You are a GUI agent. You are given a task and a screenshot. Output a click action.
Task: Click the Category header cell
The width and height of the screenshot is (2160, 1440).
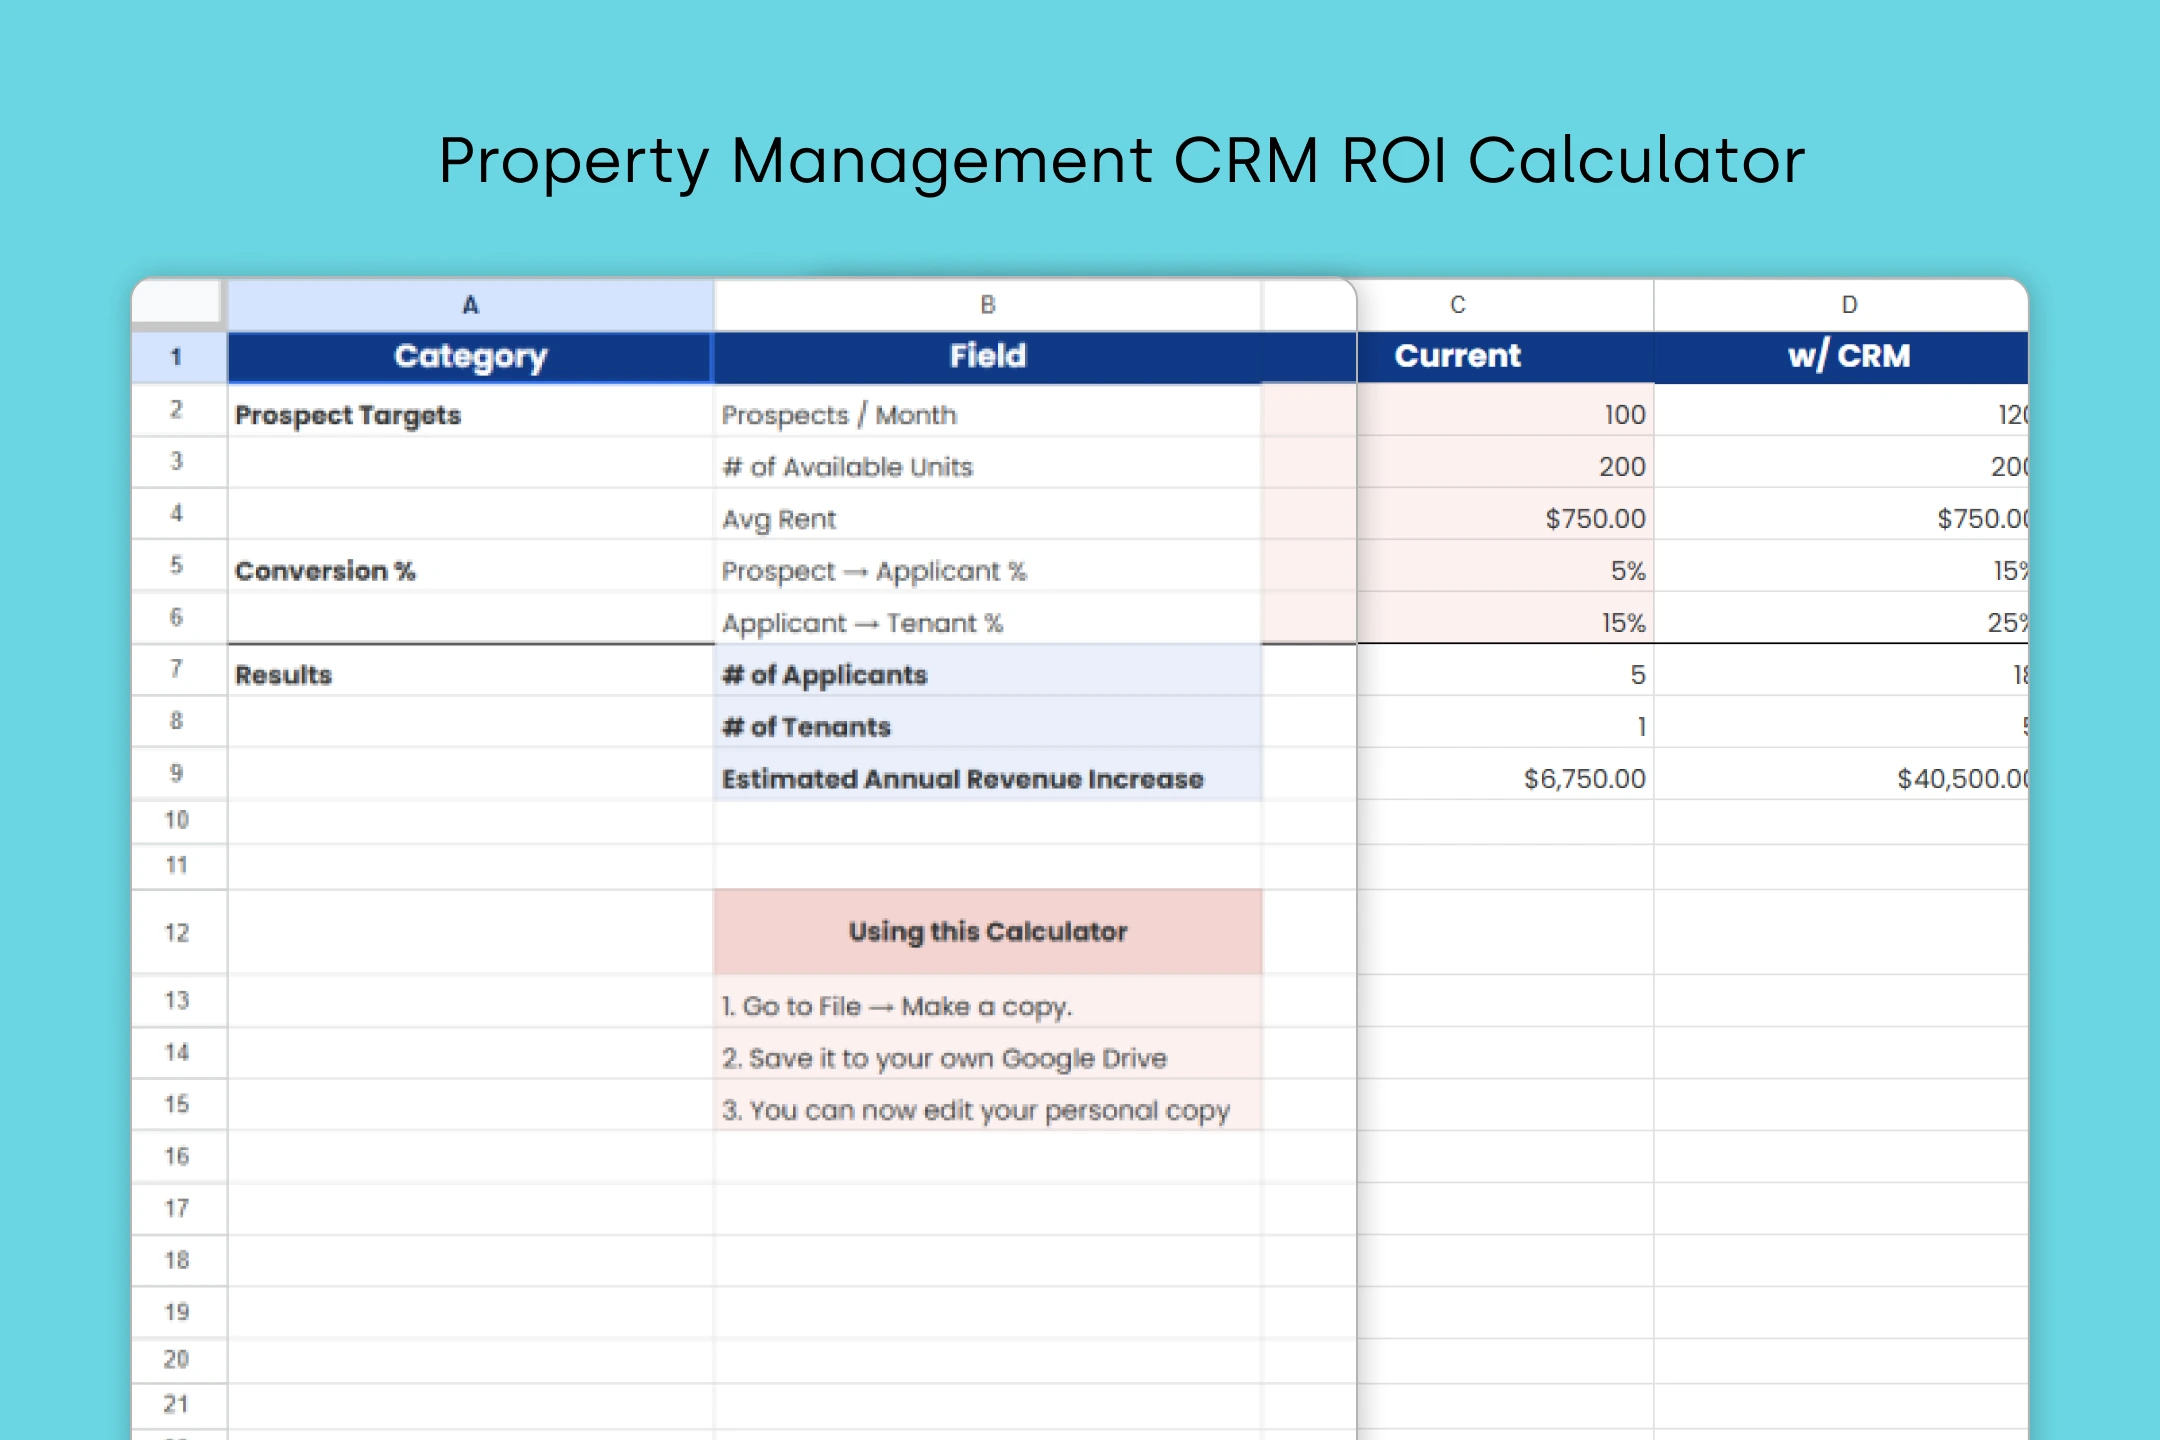click(470, 357)
